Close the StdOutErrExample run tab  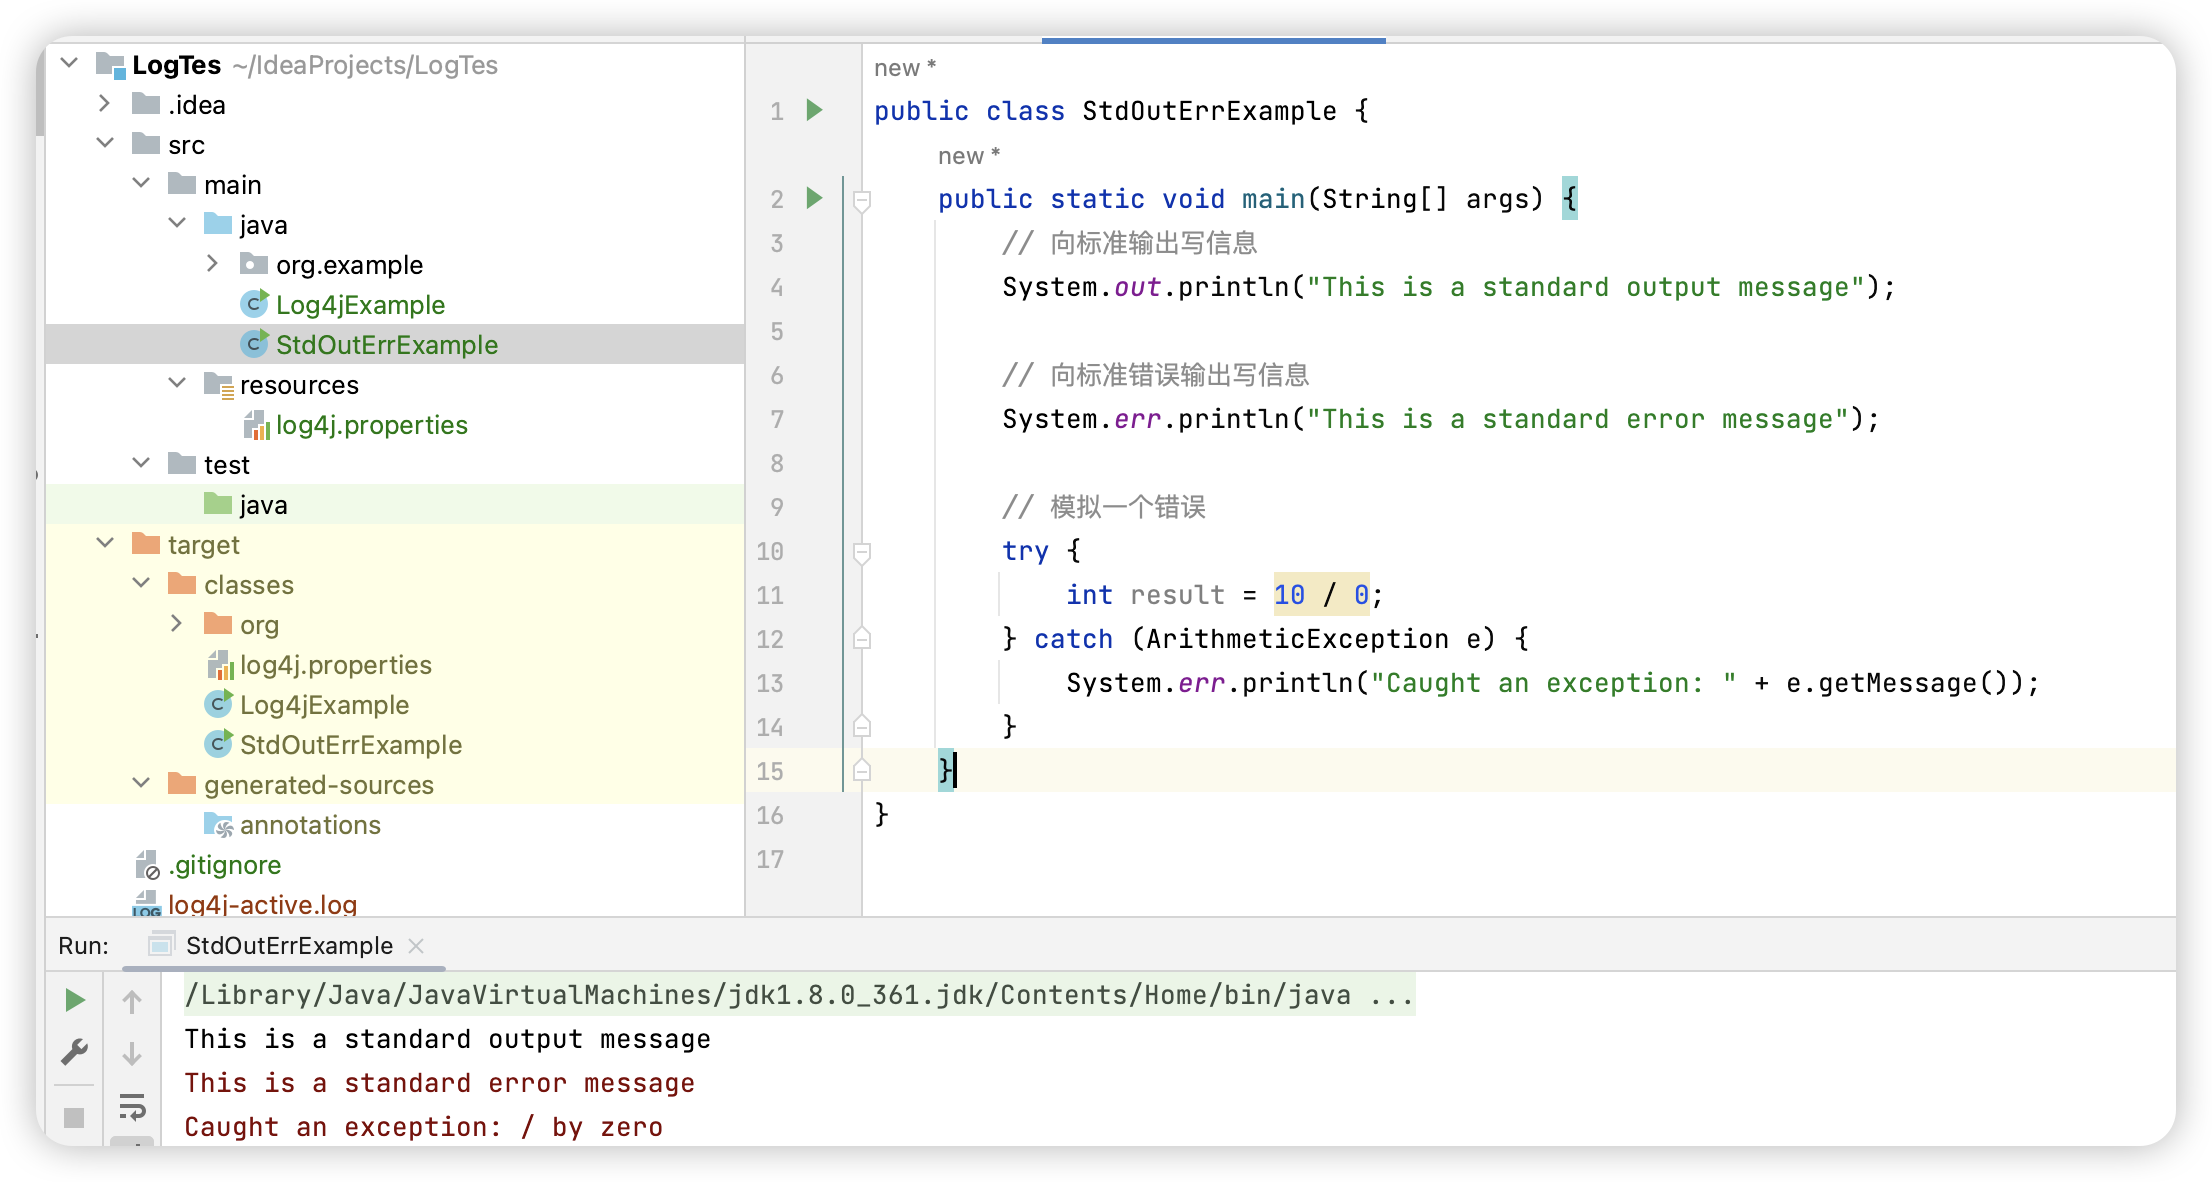point(417,946)
